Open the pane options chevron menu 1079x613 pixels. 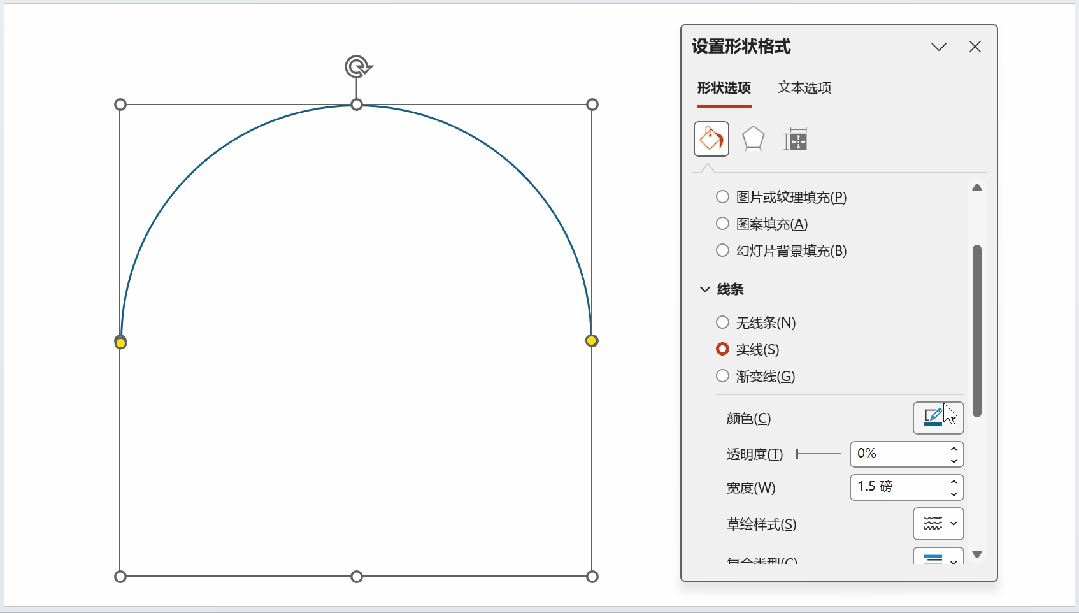click(x=939, y=47)
